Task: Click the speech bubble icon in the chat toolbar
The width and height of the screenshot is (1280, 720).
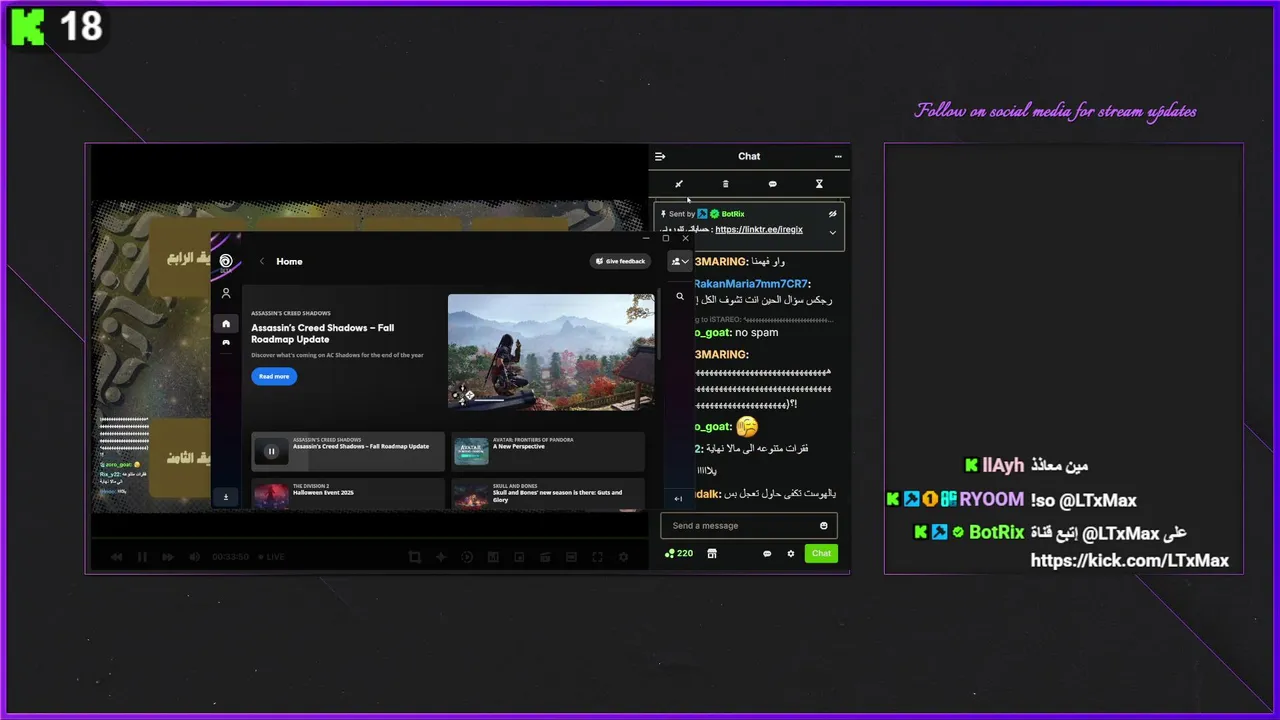Action: coord(772,184)
